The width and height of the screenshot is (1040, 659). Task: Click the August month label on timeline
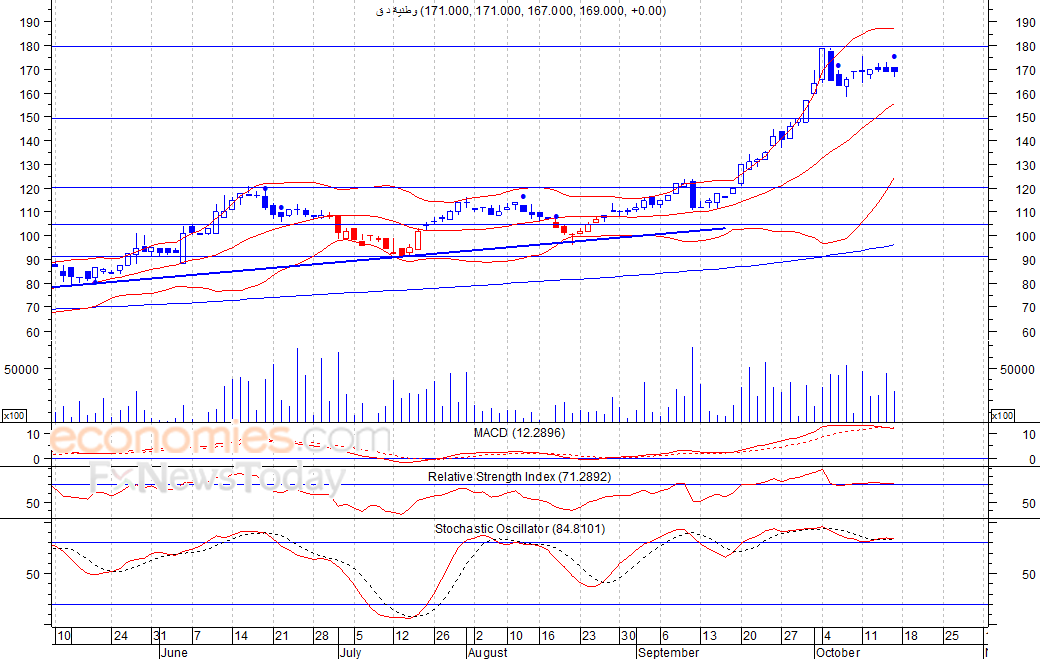488,652
